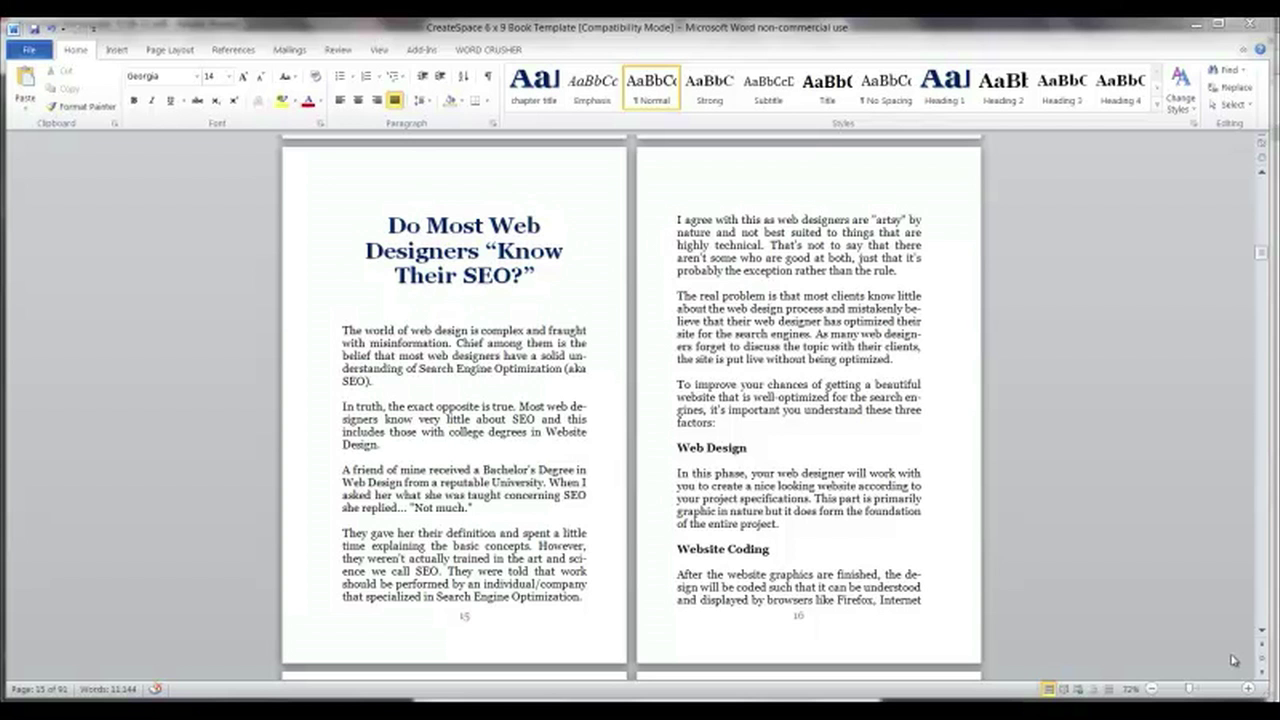Align text to the left
This screenshot has height=720, width=1280.
coord(340,100)
